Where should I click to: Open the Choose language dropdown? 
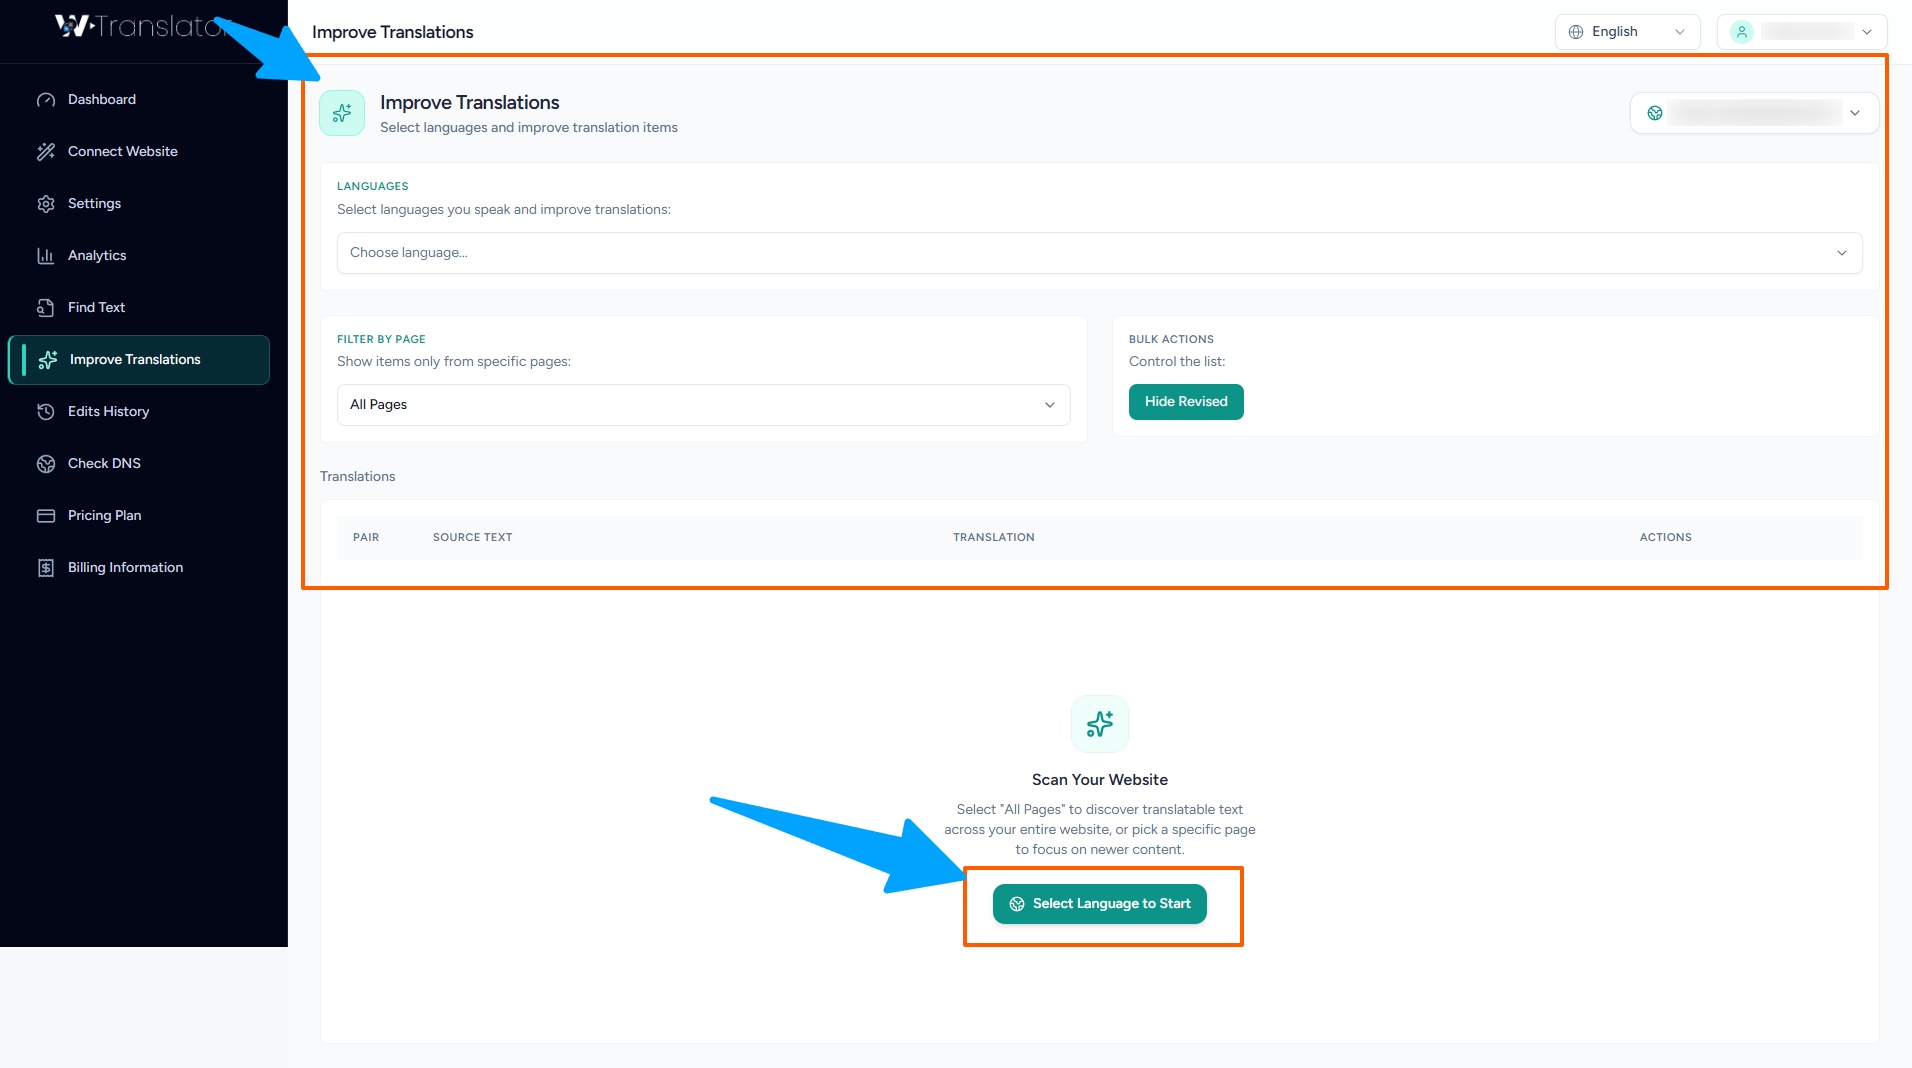tap(1099, 253)
